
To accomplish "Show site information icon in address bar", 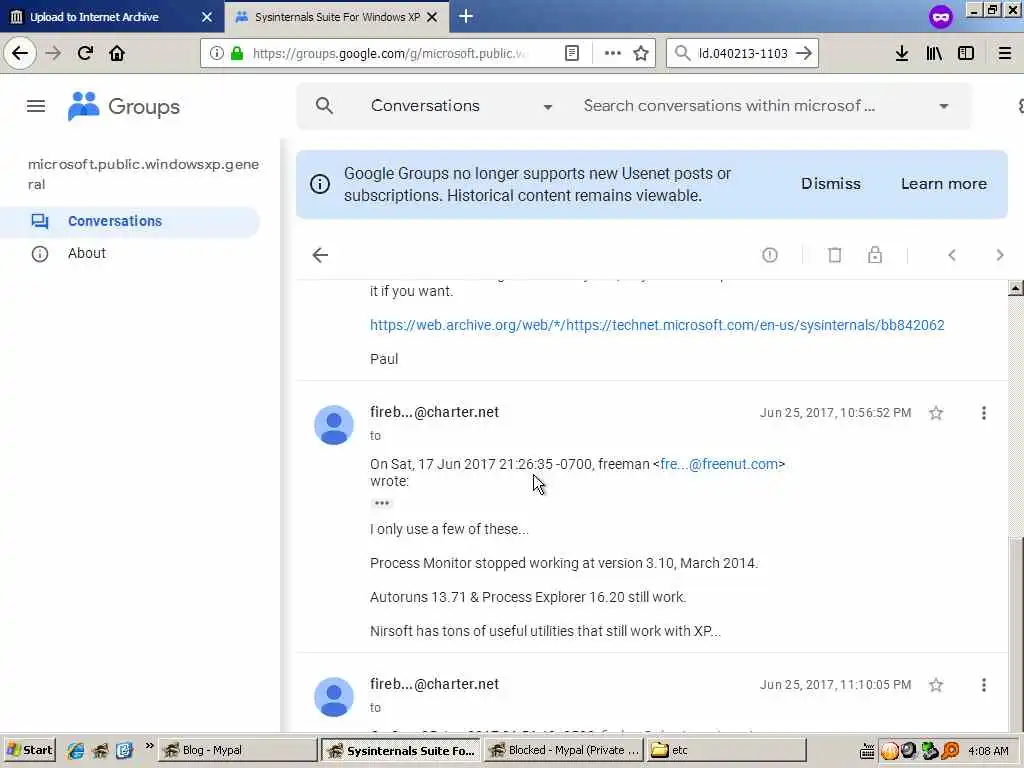I will point(217,53).
